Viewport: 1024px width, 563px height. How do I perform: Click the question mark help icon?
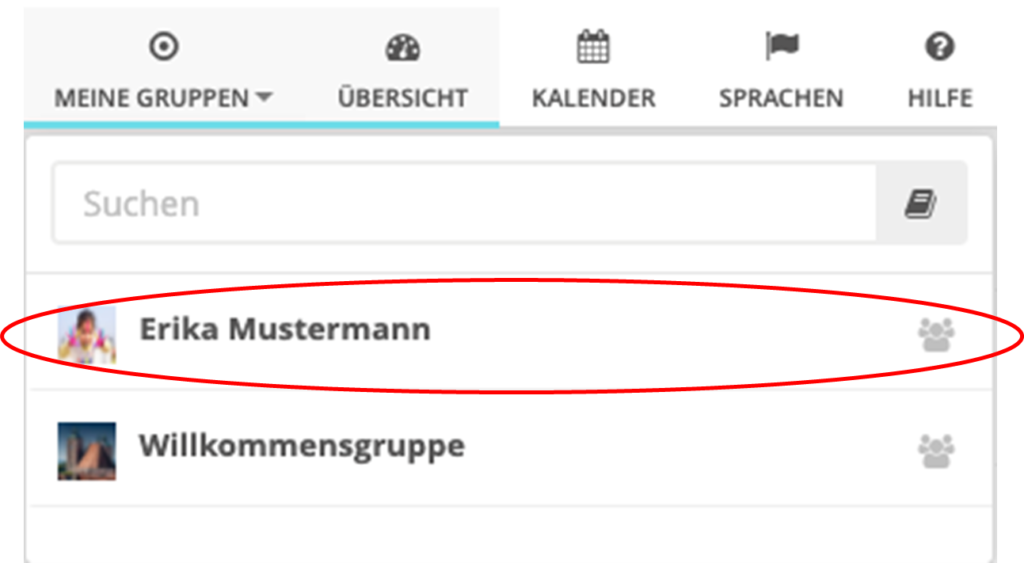940,47
